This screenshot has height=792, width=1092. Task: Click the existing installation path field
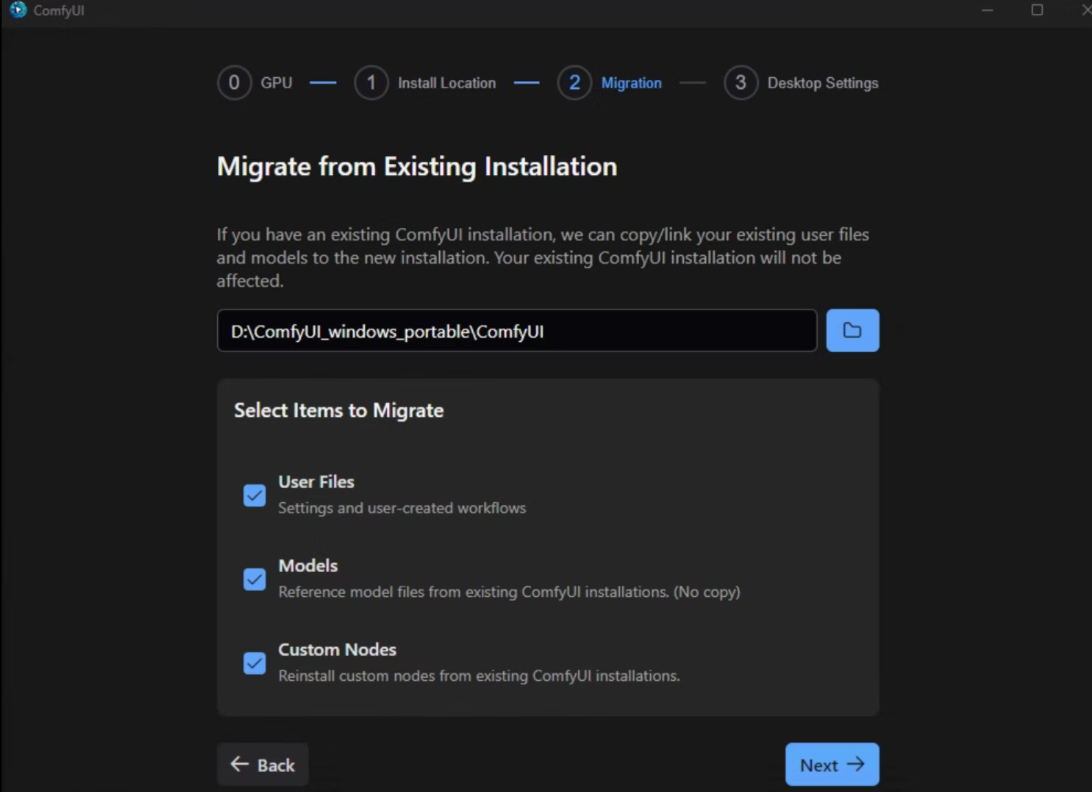coord(517,330)
